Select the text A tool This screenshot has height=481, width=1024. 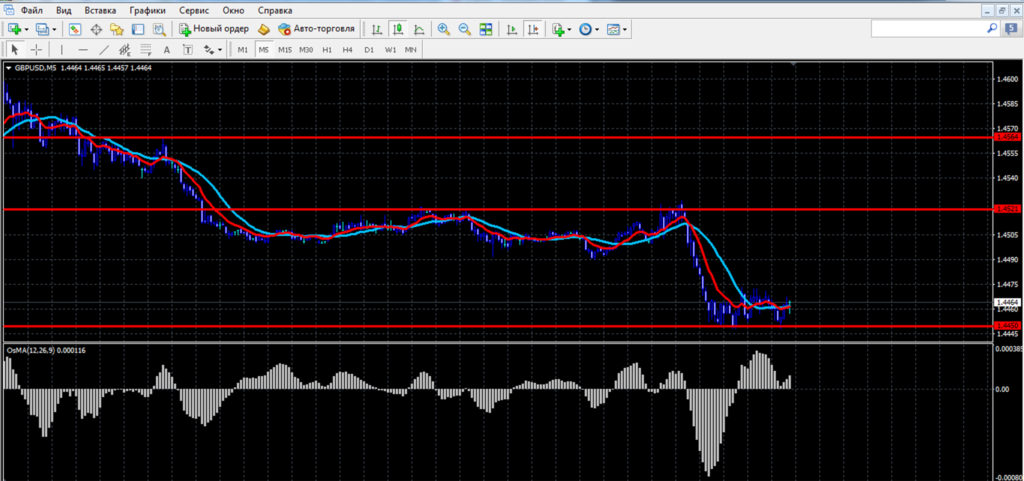pyautogui.click(x=167, y=50)
